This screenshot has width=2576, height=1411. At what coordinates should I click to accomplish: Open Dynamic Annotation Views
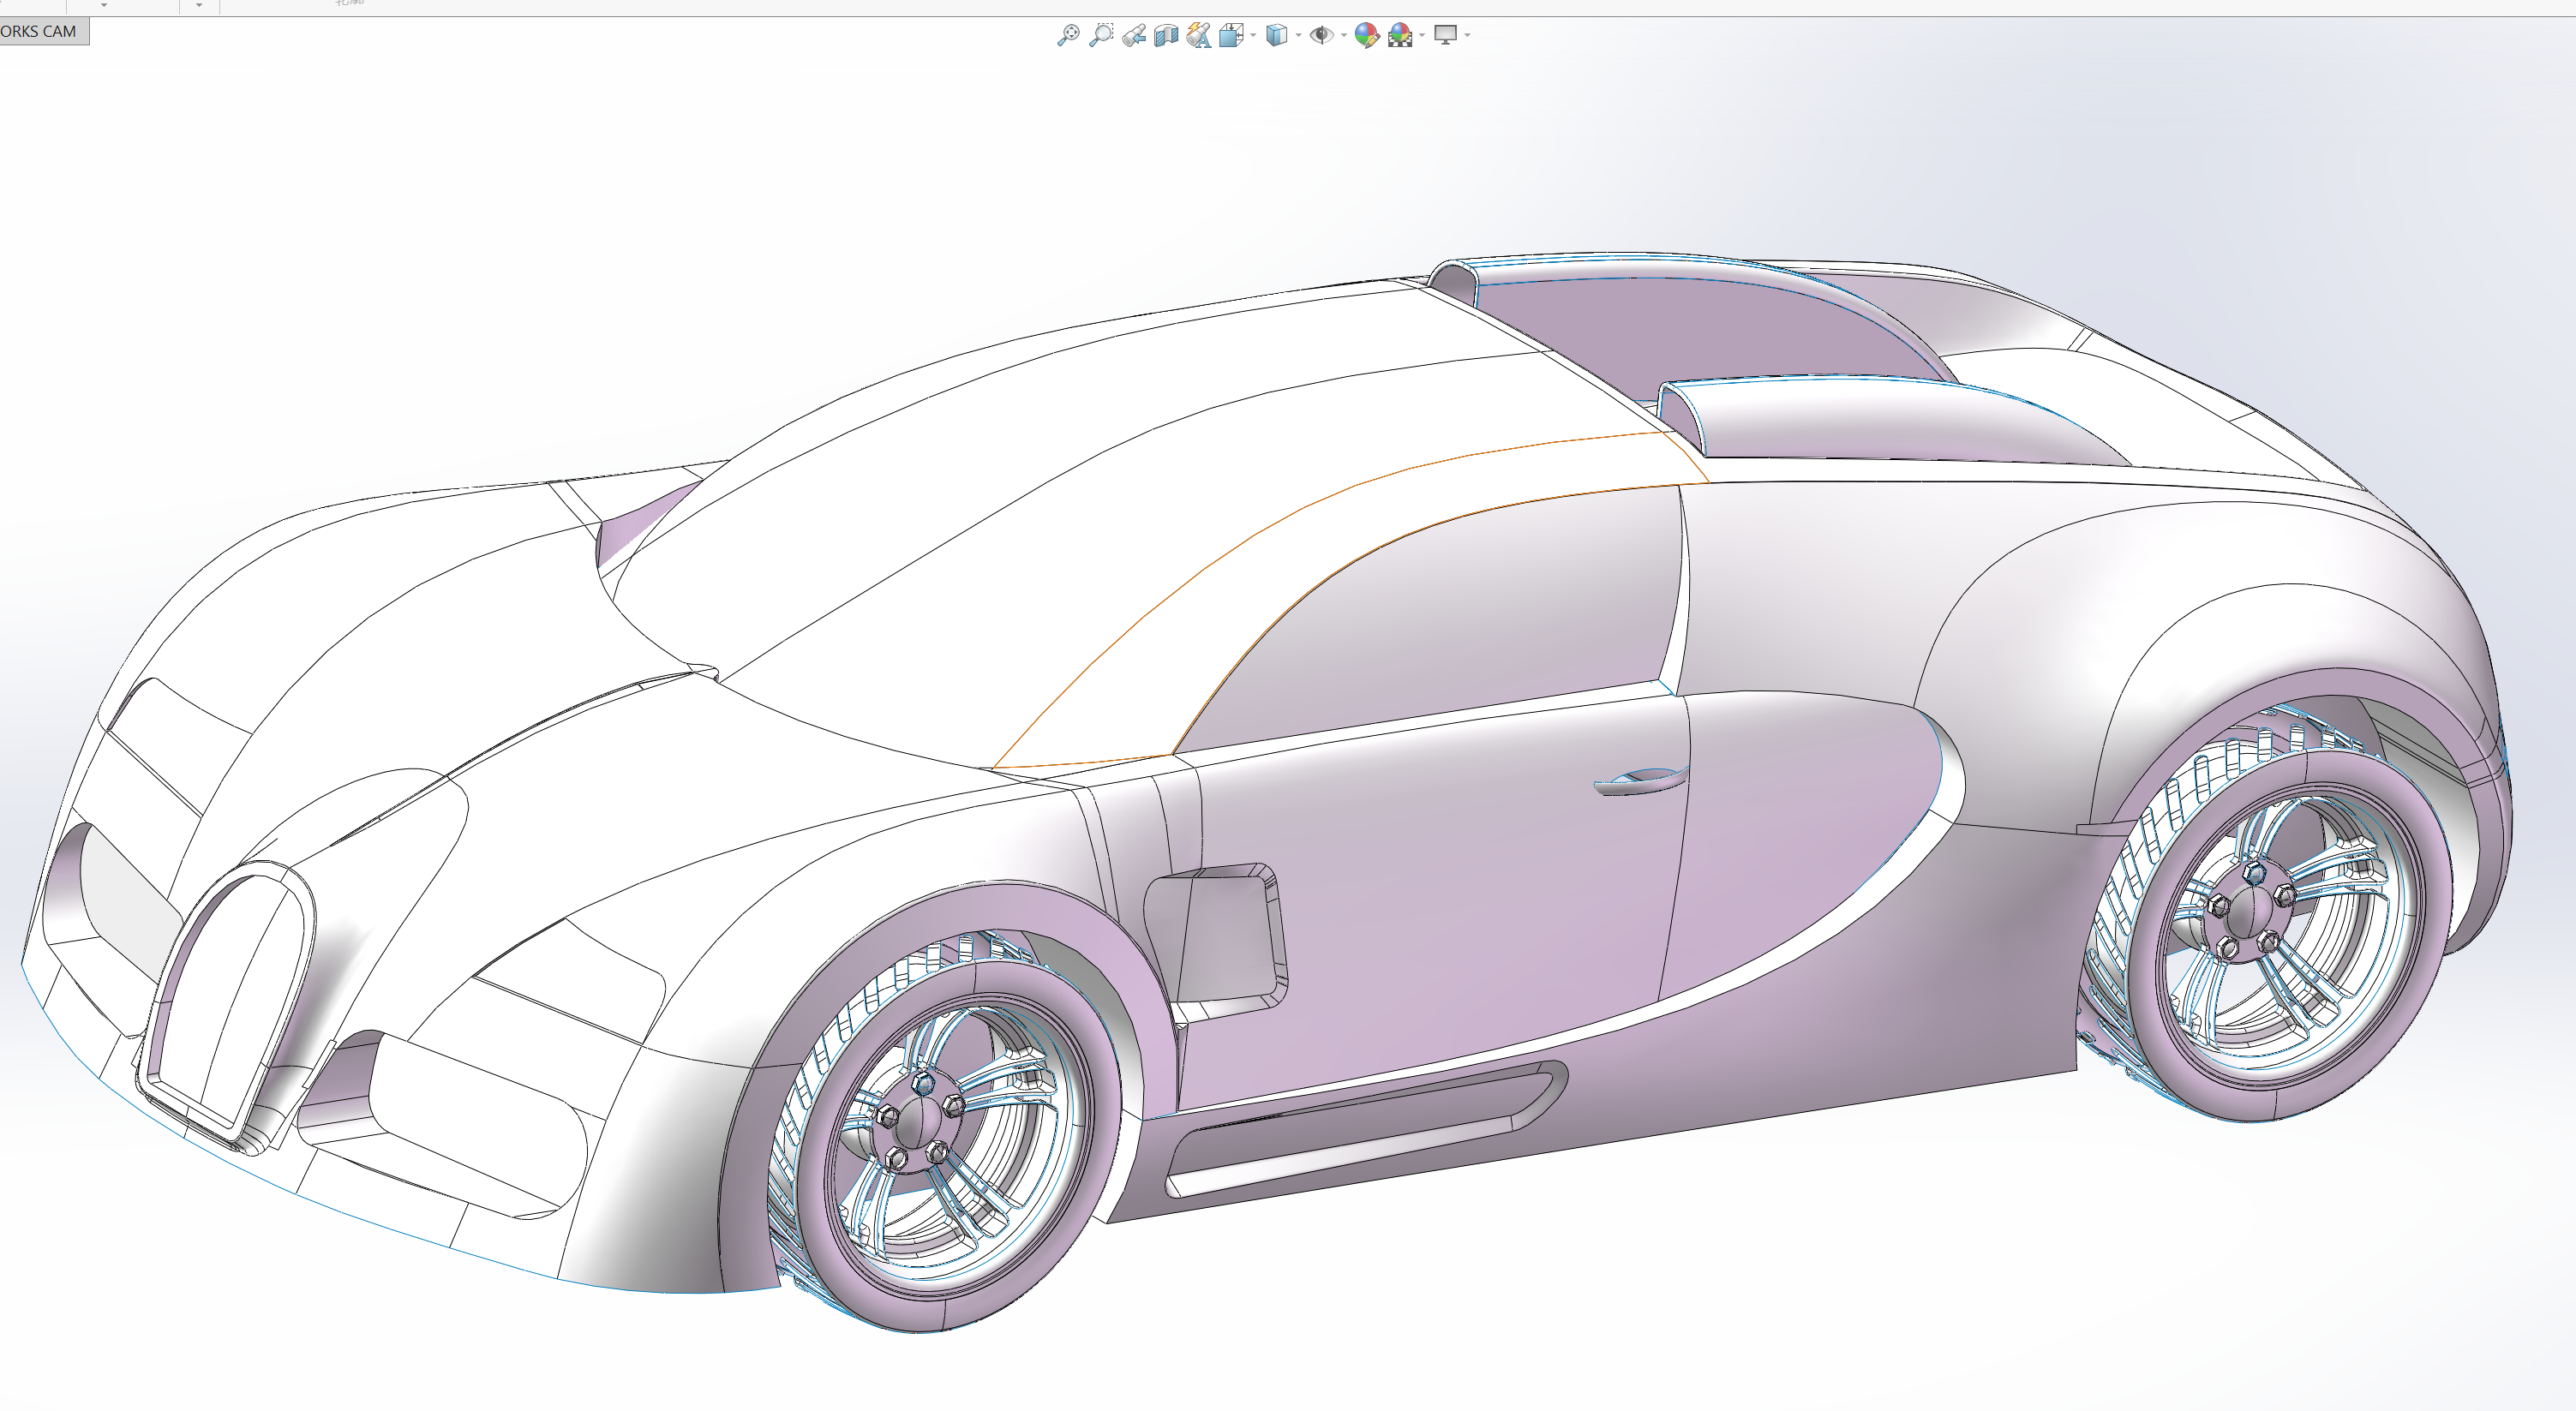click(x=1199, y=35)
